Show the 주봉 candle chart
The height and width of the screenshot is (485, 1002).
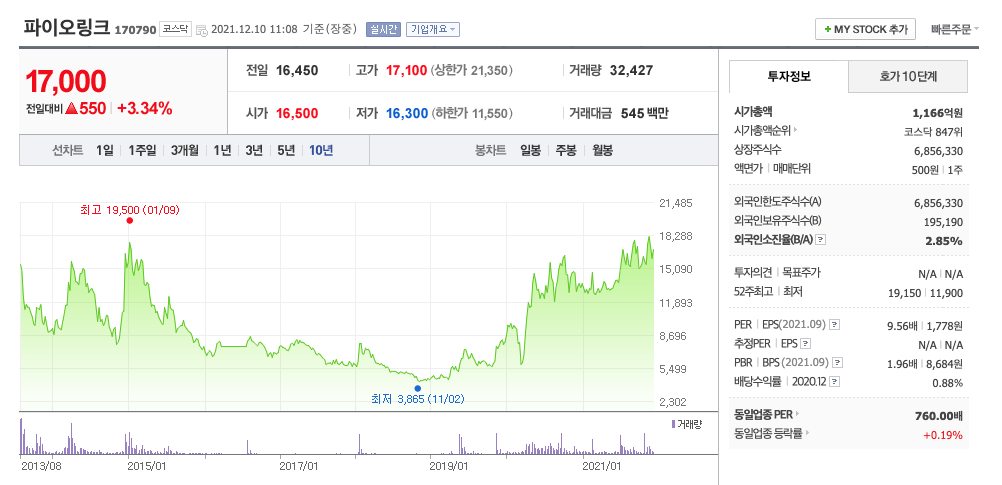pyautogui.click(x=566, y=151)
